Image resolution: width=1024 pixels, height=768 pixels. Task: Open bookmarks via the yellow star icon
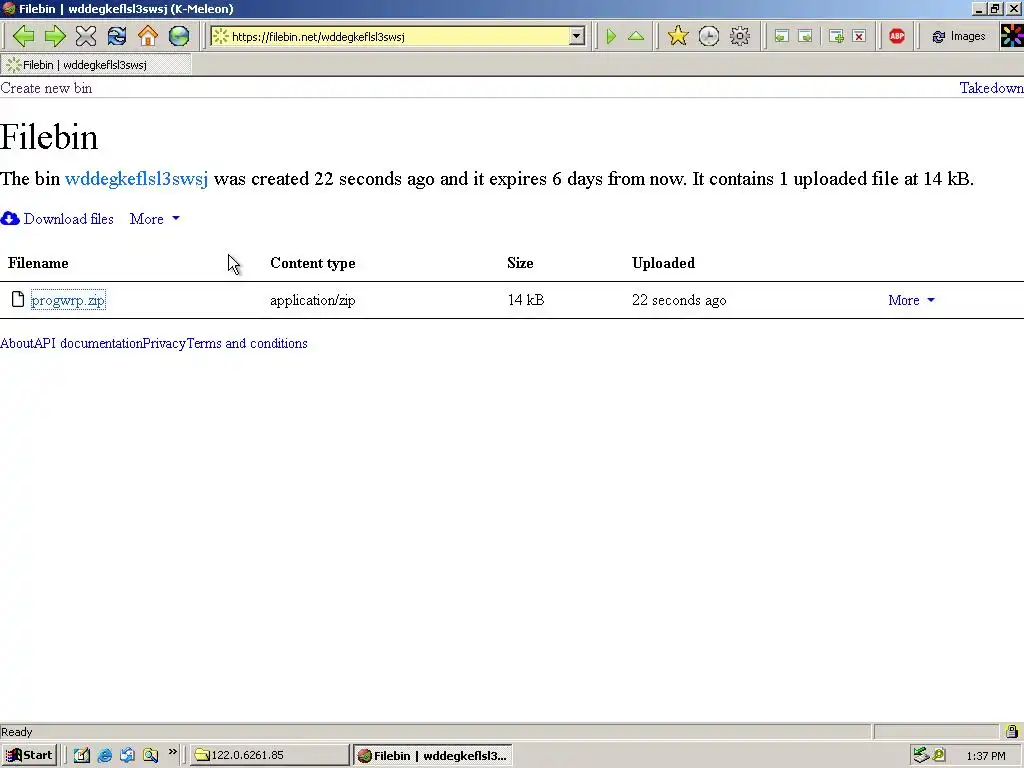tap(678, 36)
